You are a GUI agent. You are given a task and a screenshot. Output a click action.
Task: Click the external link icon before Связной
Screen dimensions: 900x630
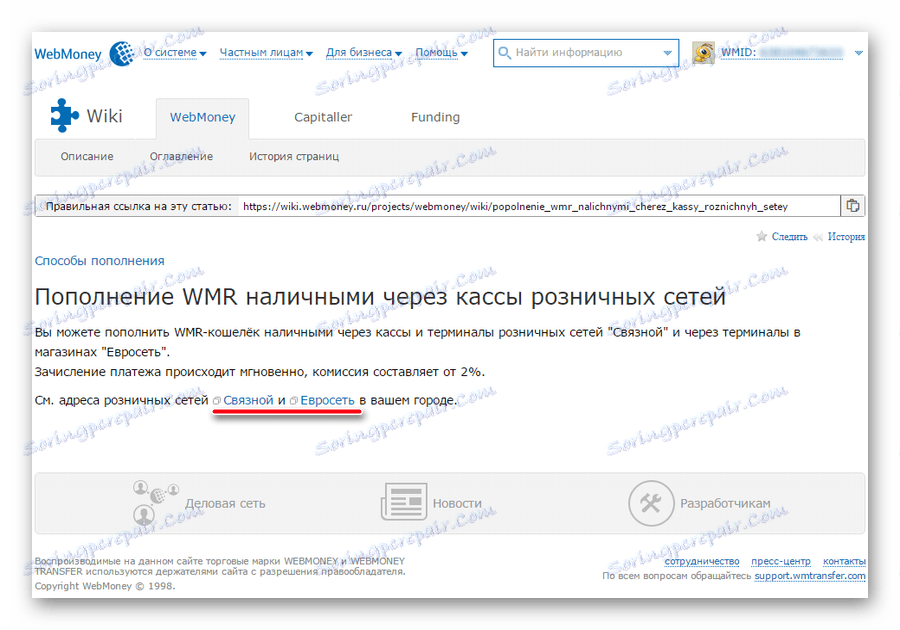217,401
